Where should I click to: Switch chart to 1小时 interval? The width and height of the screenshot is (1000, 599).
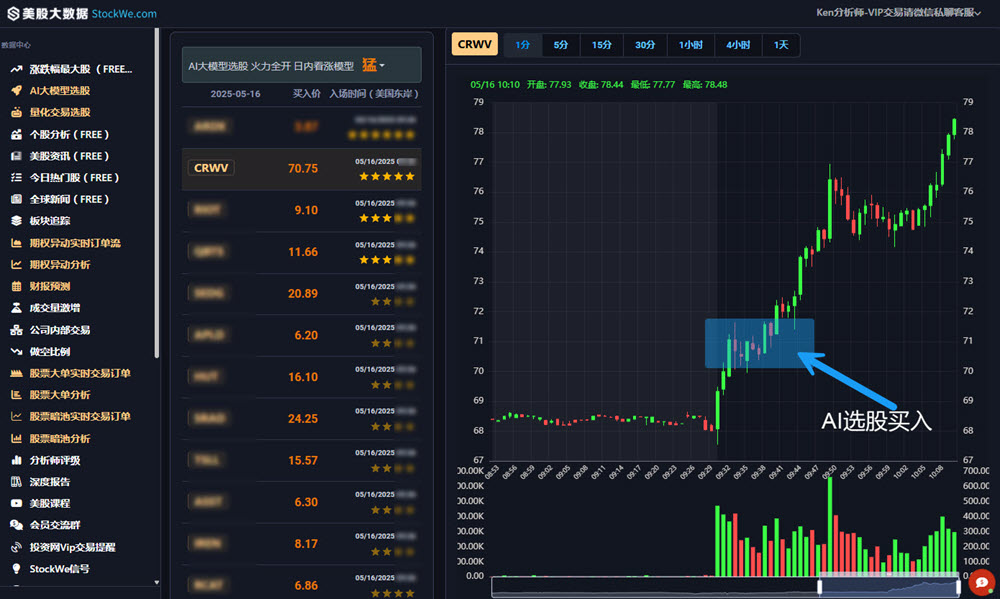coord(691,45)
